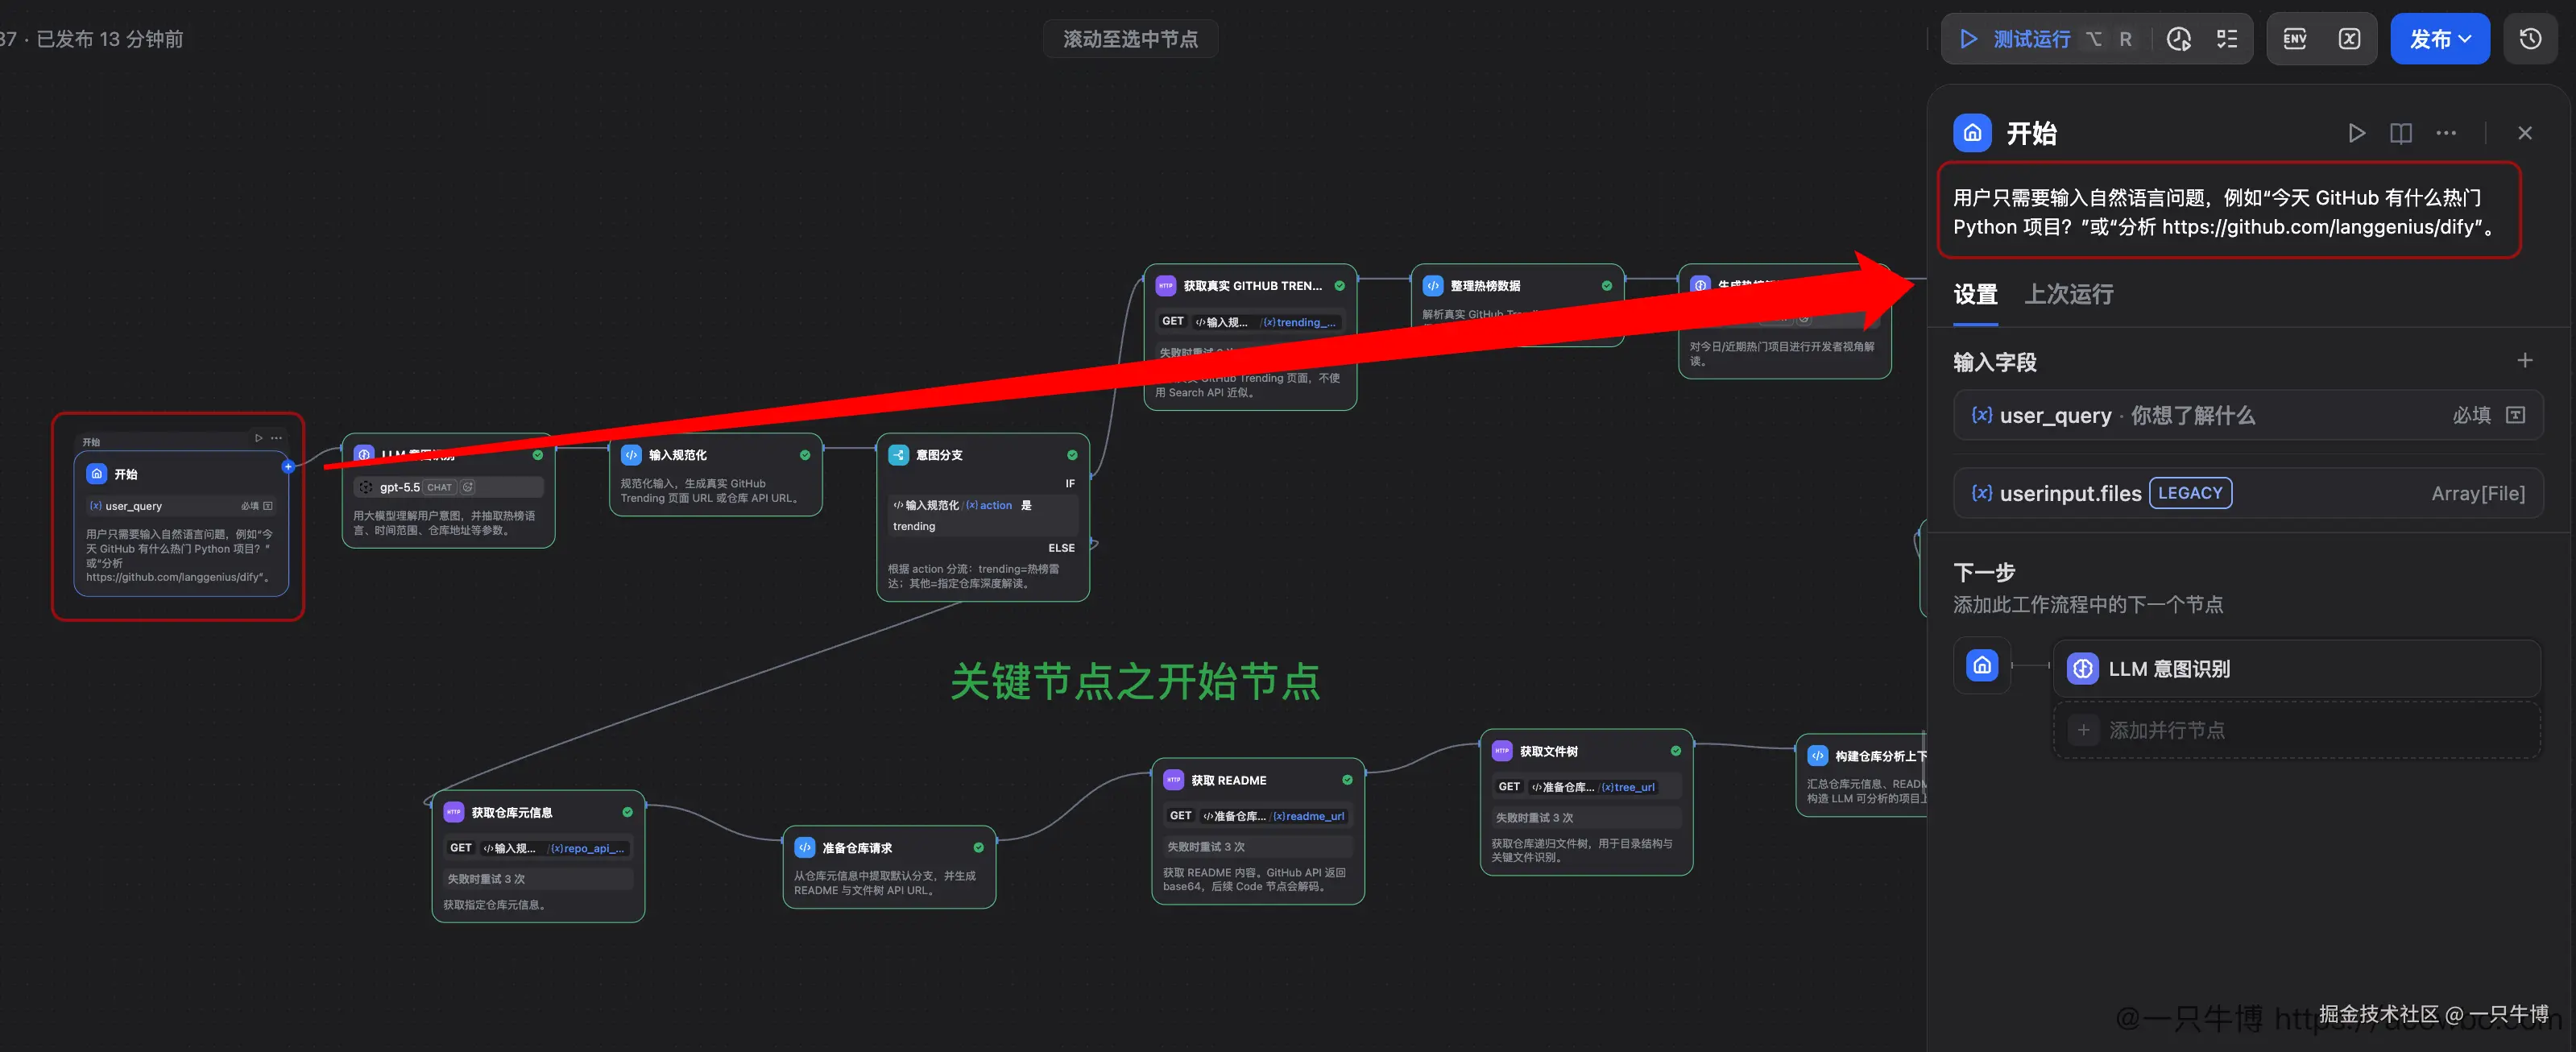Select the user_query input field row
Image resolution: width=2576 pixels, height=1052 pixels.
coord(2247,415)
